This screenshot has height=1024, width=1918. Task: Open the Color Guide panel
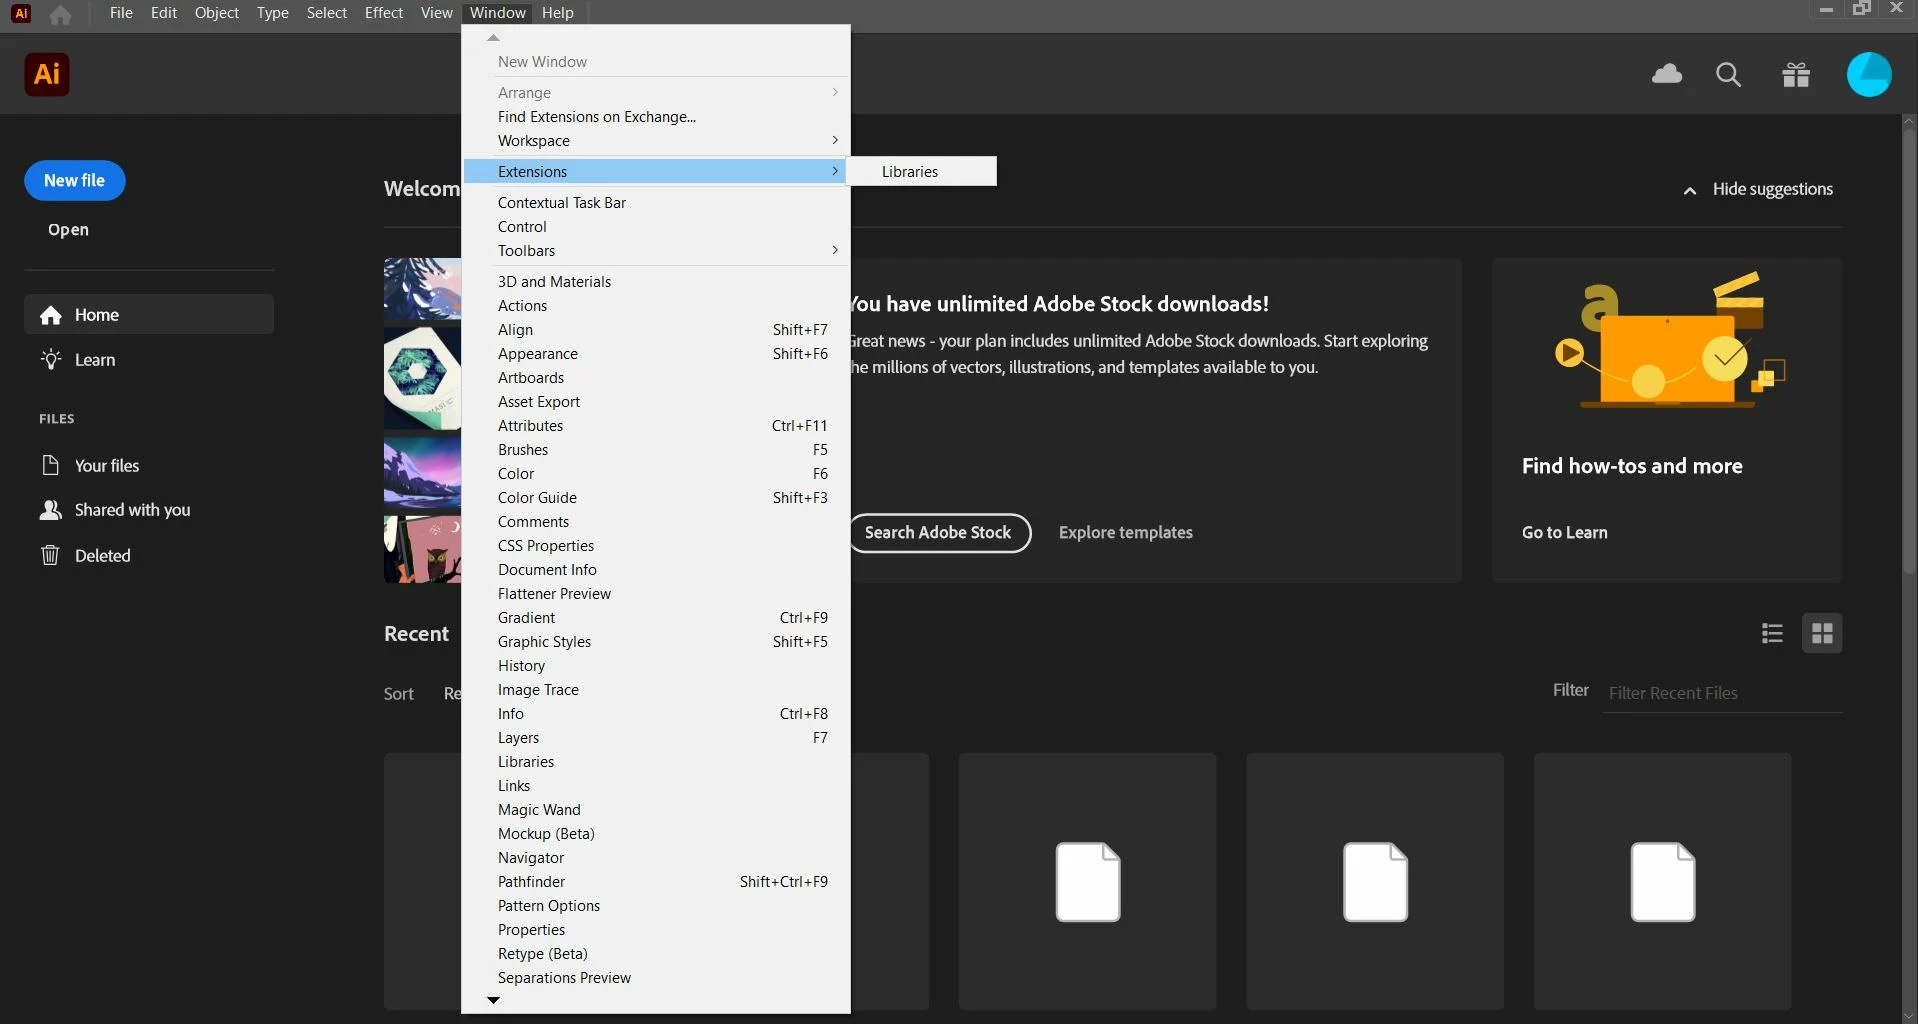coord(656,498)
